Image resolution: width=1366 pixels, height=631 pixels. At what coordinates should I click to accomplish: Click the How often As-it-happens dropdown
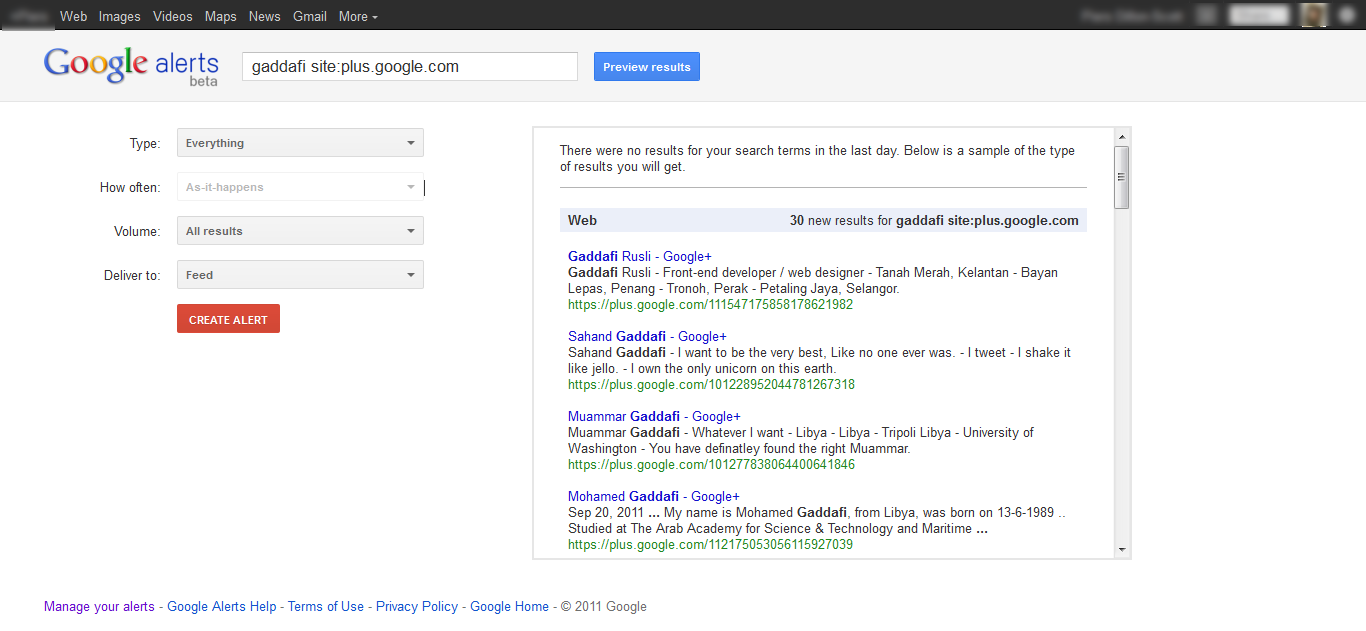click(300, 187)
